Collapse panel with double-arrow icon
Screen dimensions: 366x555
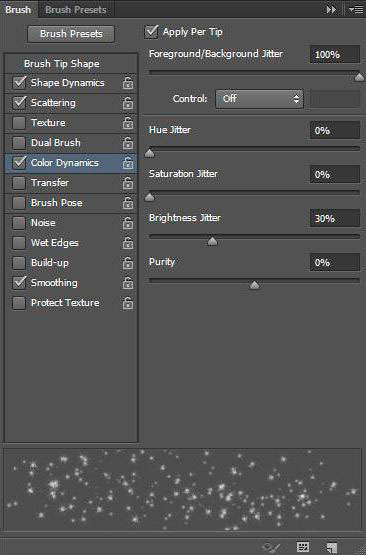pyautogui.click(x=331, y=10)
